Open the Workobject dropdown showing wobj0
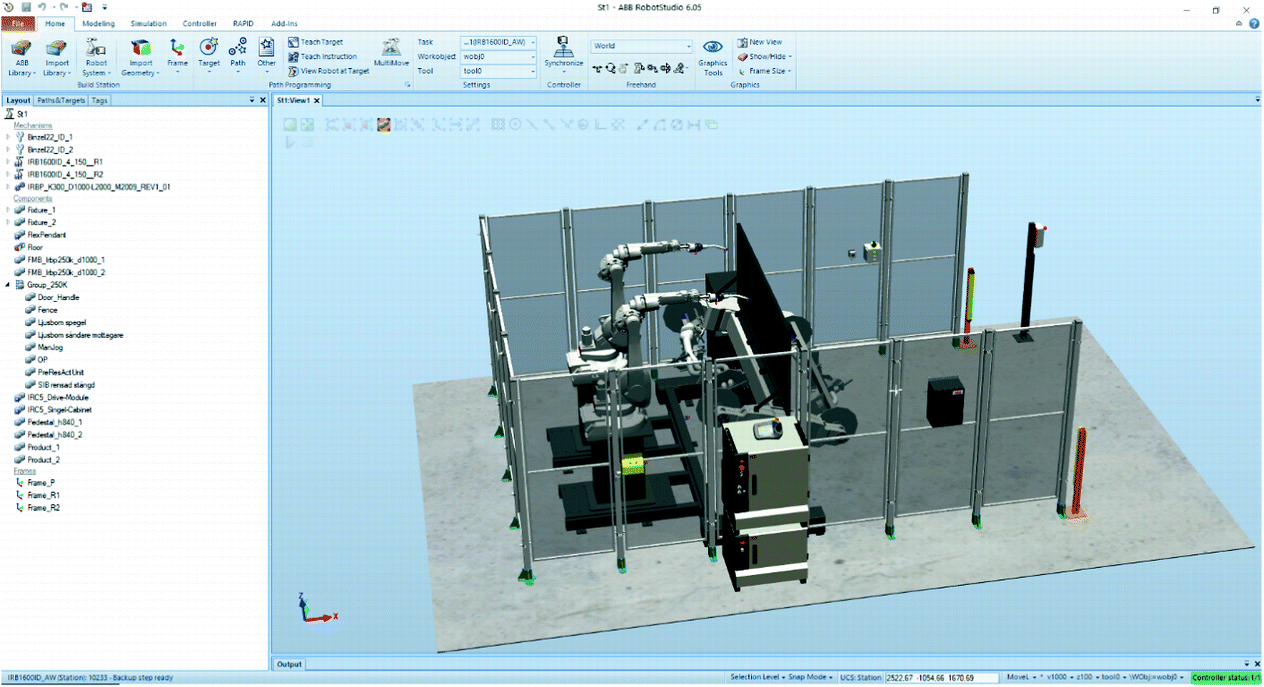 tap(499, 57)
